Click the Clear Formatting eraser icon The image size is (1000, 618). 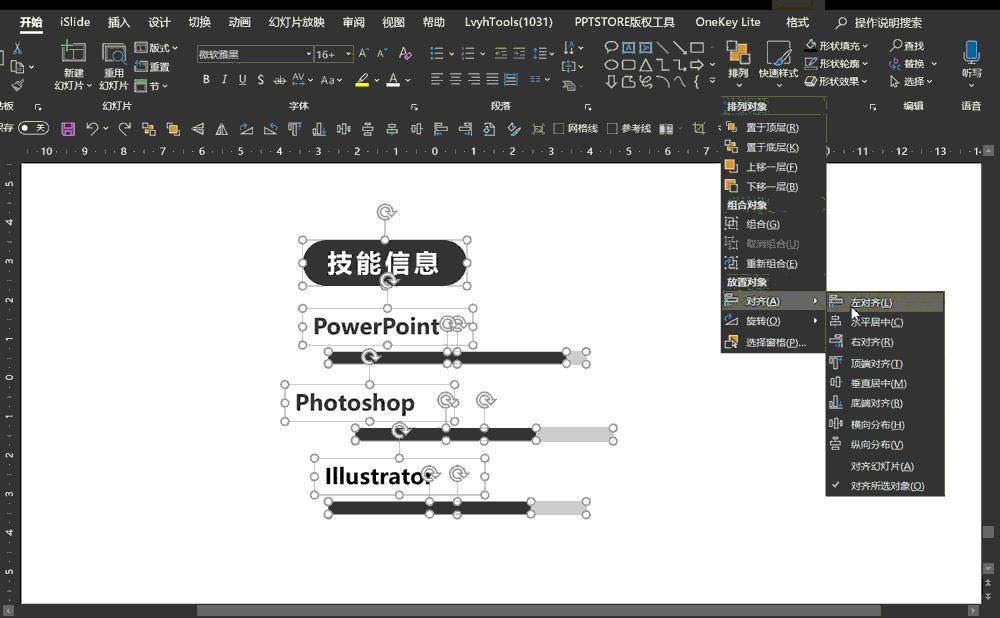(x=405, y=54)
